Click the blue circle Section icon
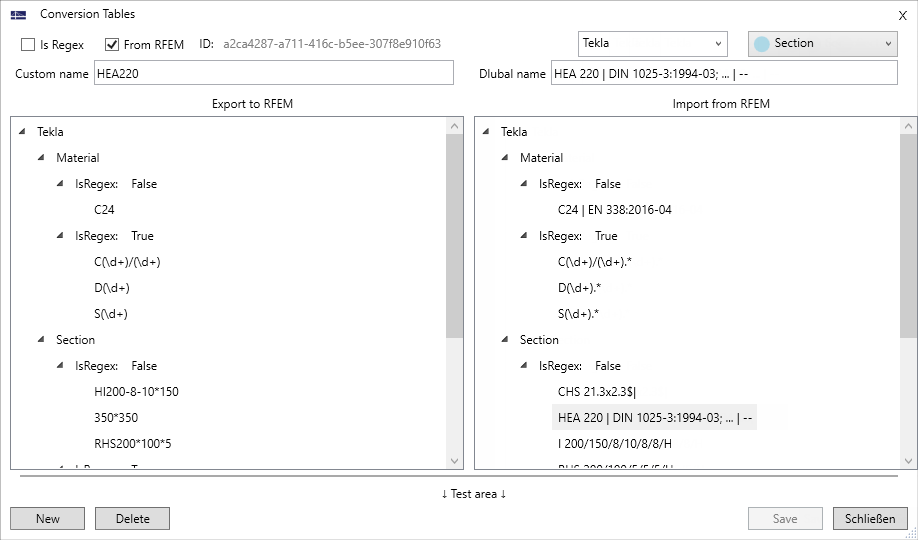918x540 pixels. [x=762, y=44]
